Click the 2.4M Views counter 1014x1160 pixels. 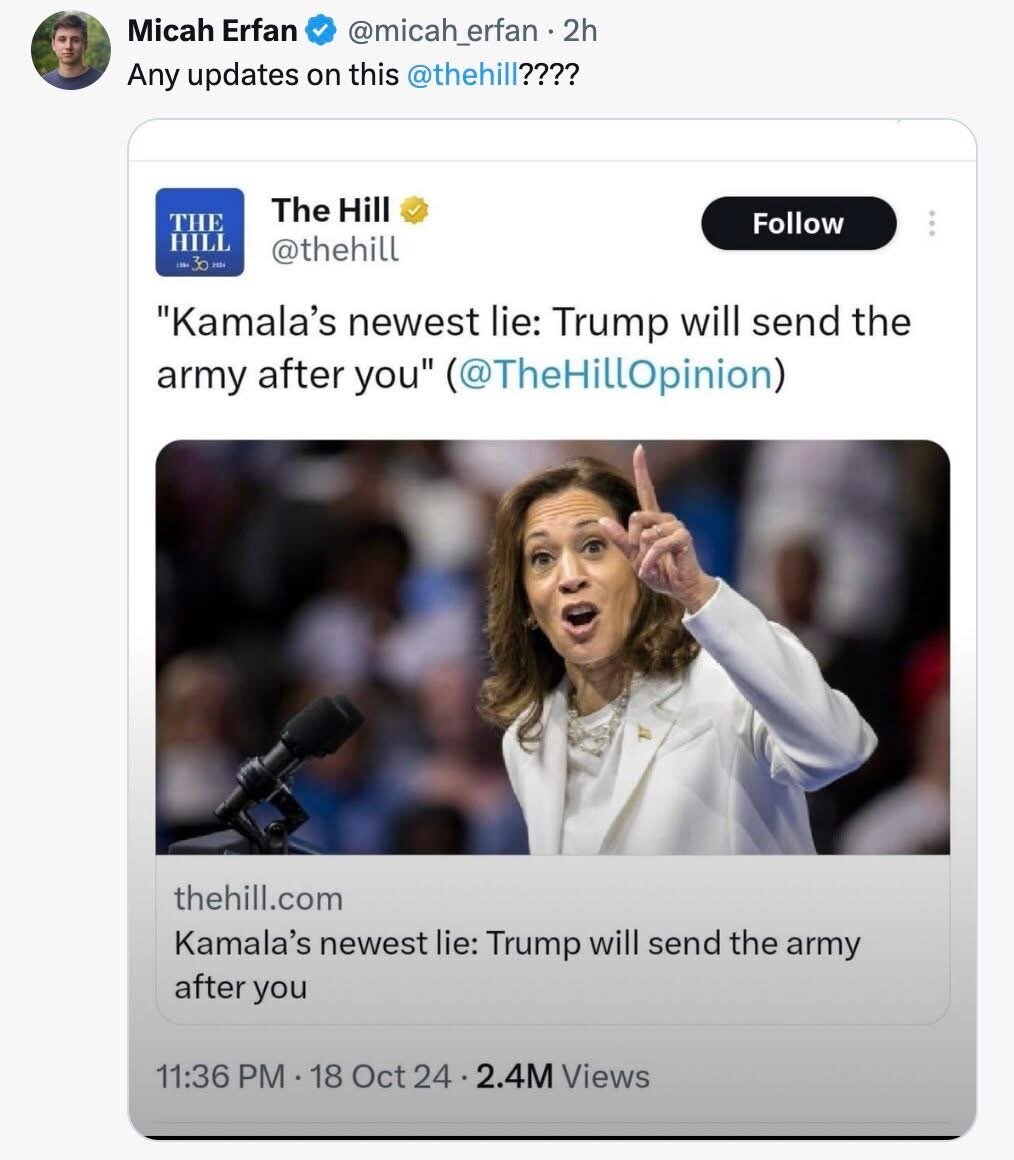tap(560, 1077)
